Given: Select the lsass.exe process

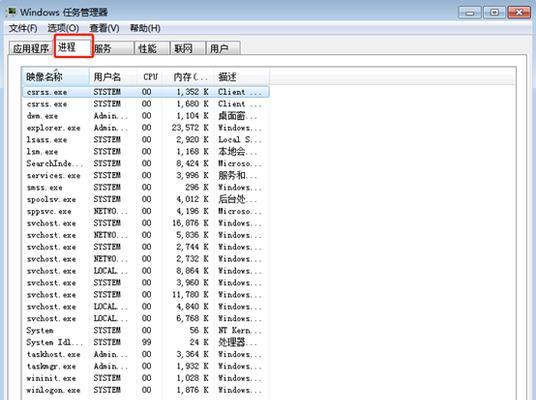Looking at the screenshot, I should [146, 139].
